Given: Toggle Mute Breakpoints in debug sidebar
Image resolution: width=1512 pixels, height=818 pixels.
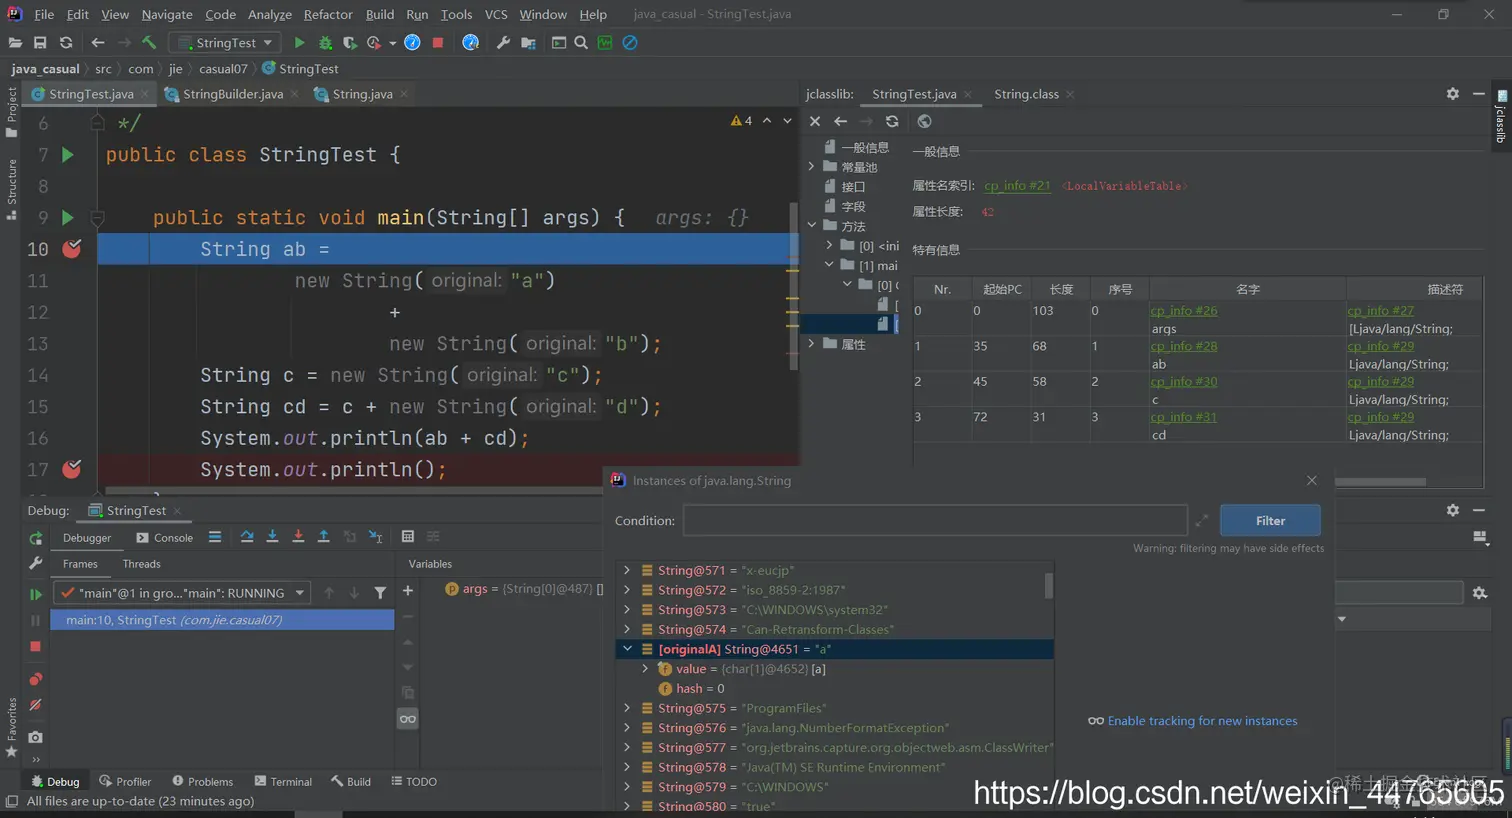Looking at the screenshot, I should [36, 705].
